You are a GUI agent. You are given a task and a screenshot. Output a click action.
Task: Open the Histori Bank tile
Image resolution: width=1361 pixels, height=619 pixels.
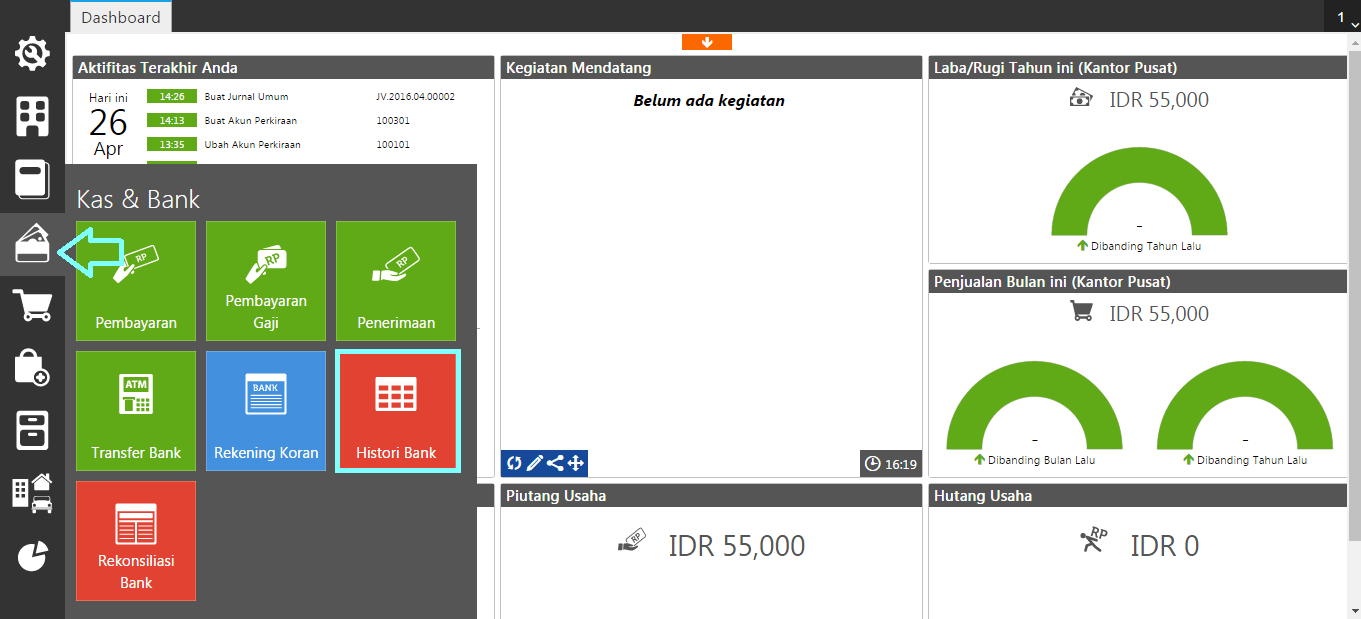point(397,411)
